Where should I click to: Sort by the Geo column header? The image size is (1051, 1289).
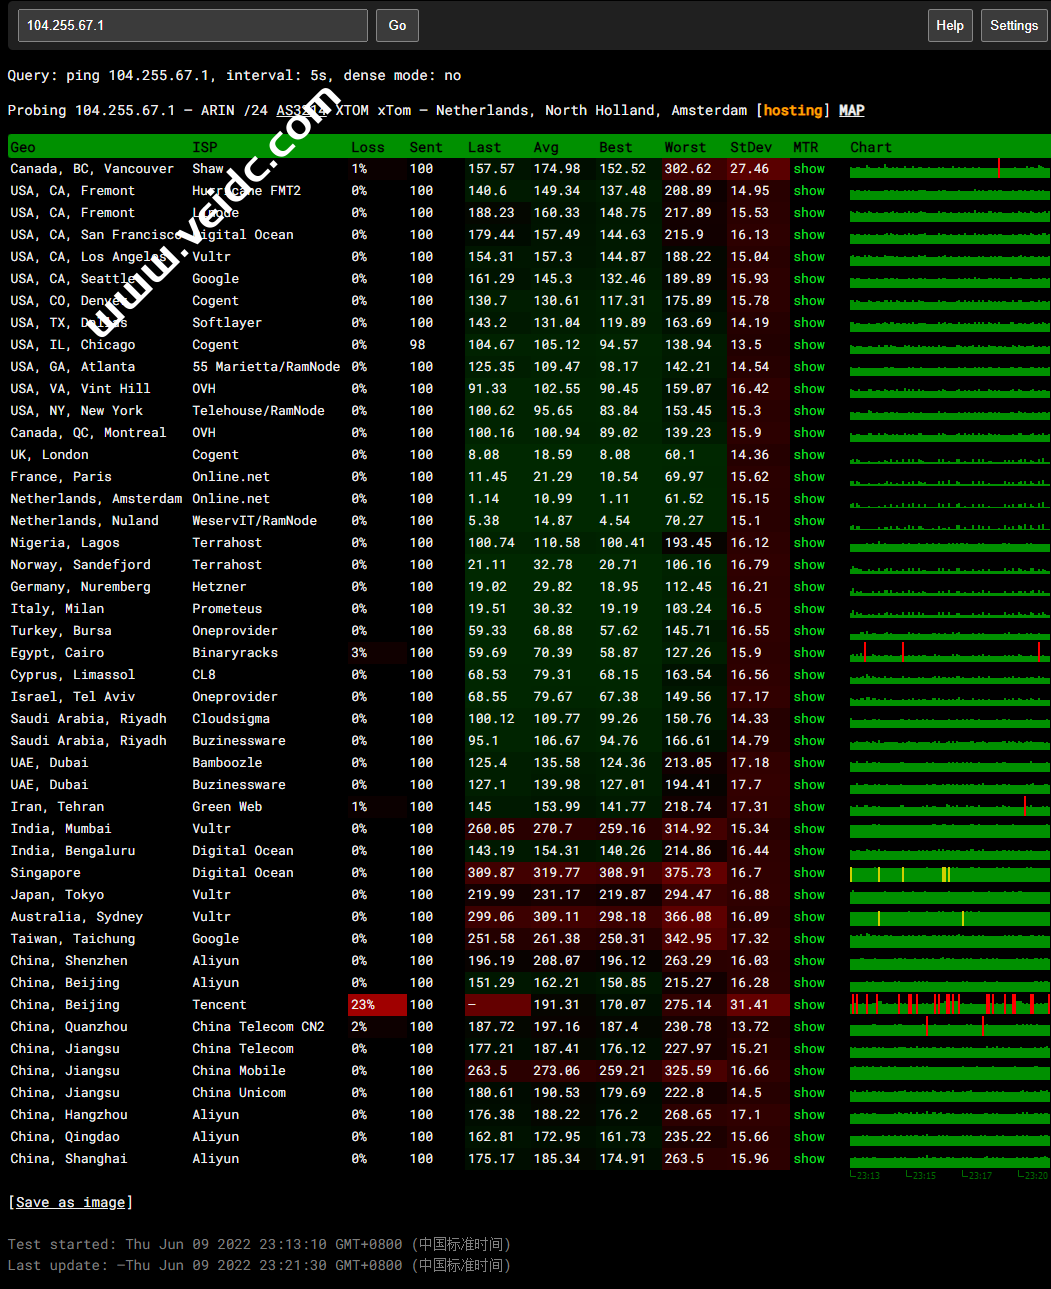click(23, 148)
